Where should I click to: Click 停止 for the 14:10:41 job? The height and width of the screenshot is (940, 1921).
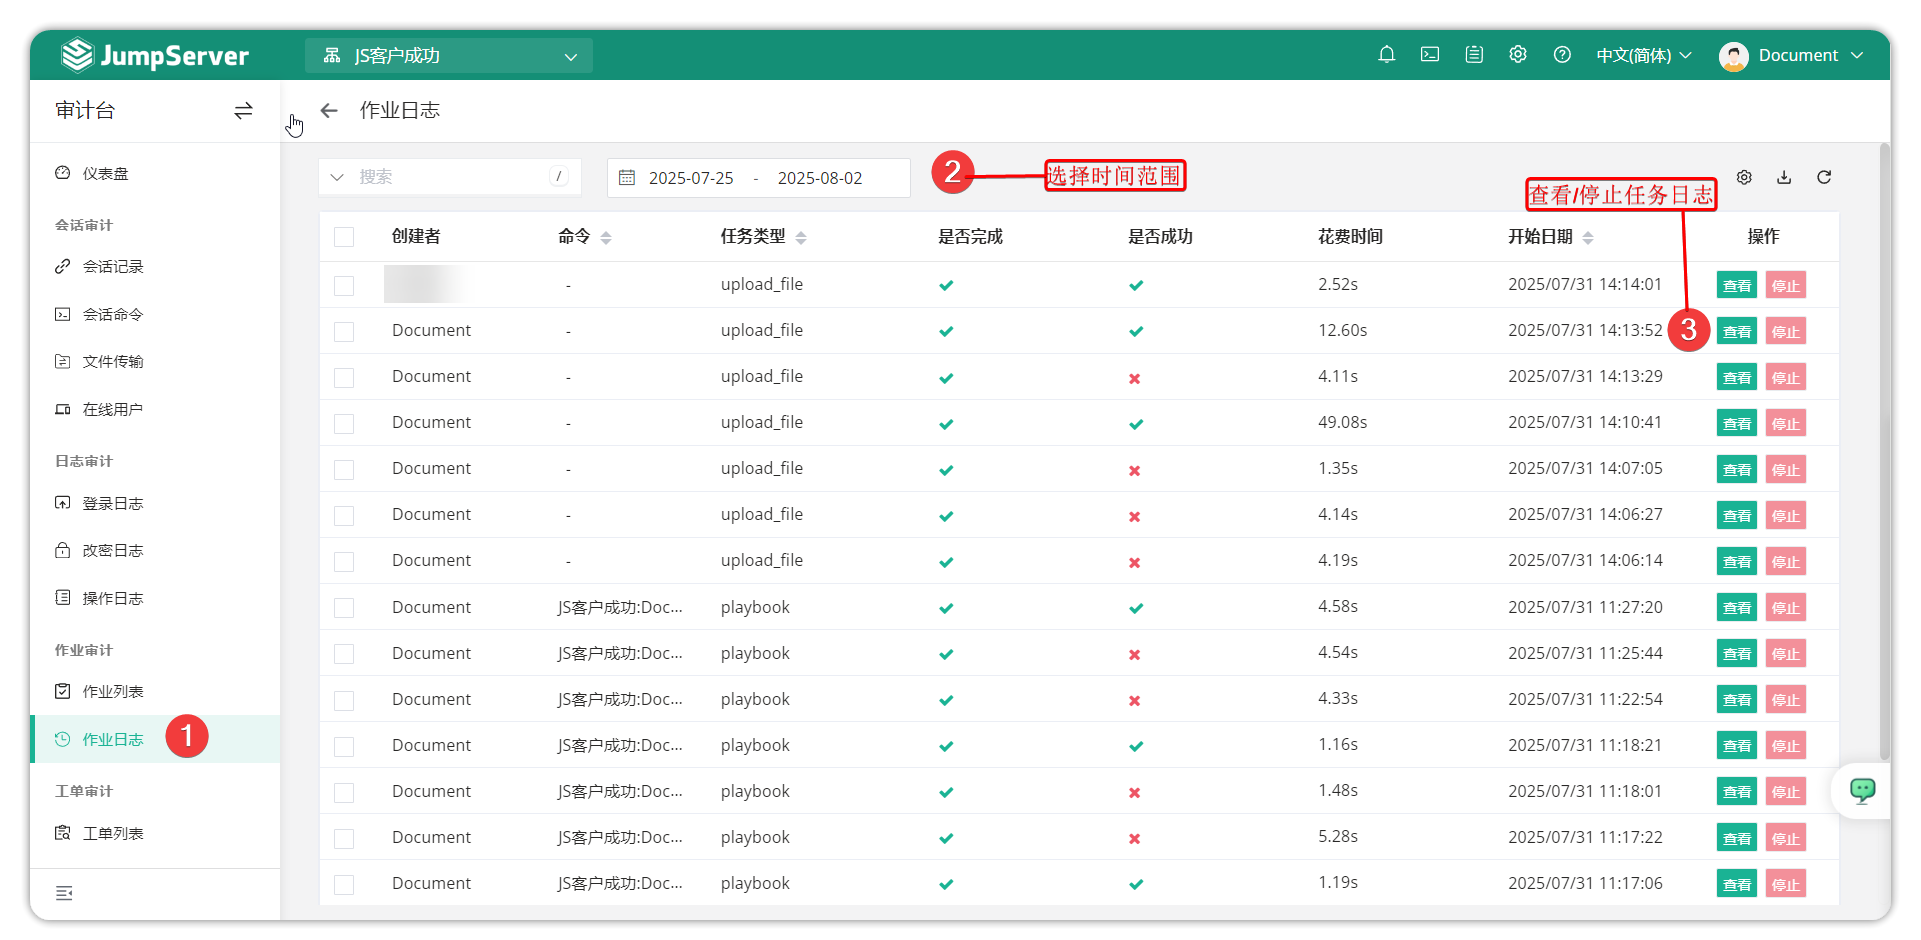[x=1785, y=424]
